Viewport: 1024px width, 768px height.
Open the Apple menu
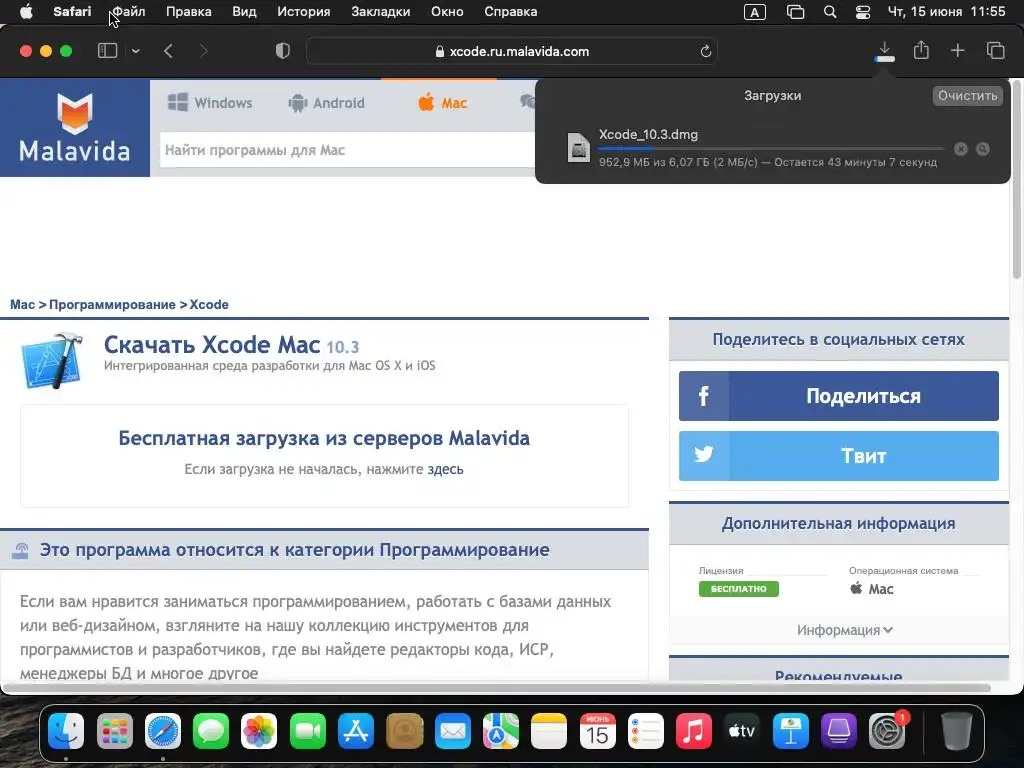tap(26, 12)
